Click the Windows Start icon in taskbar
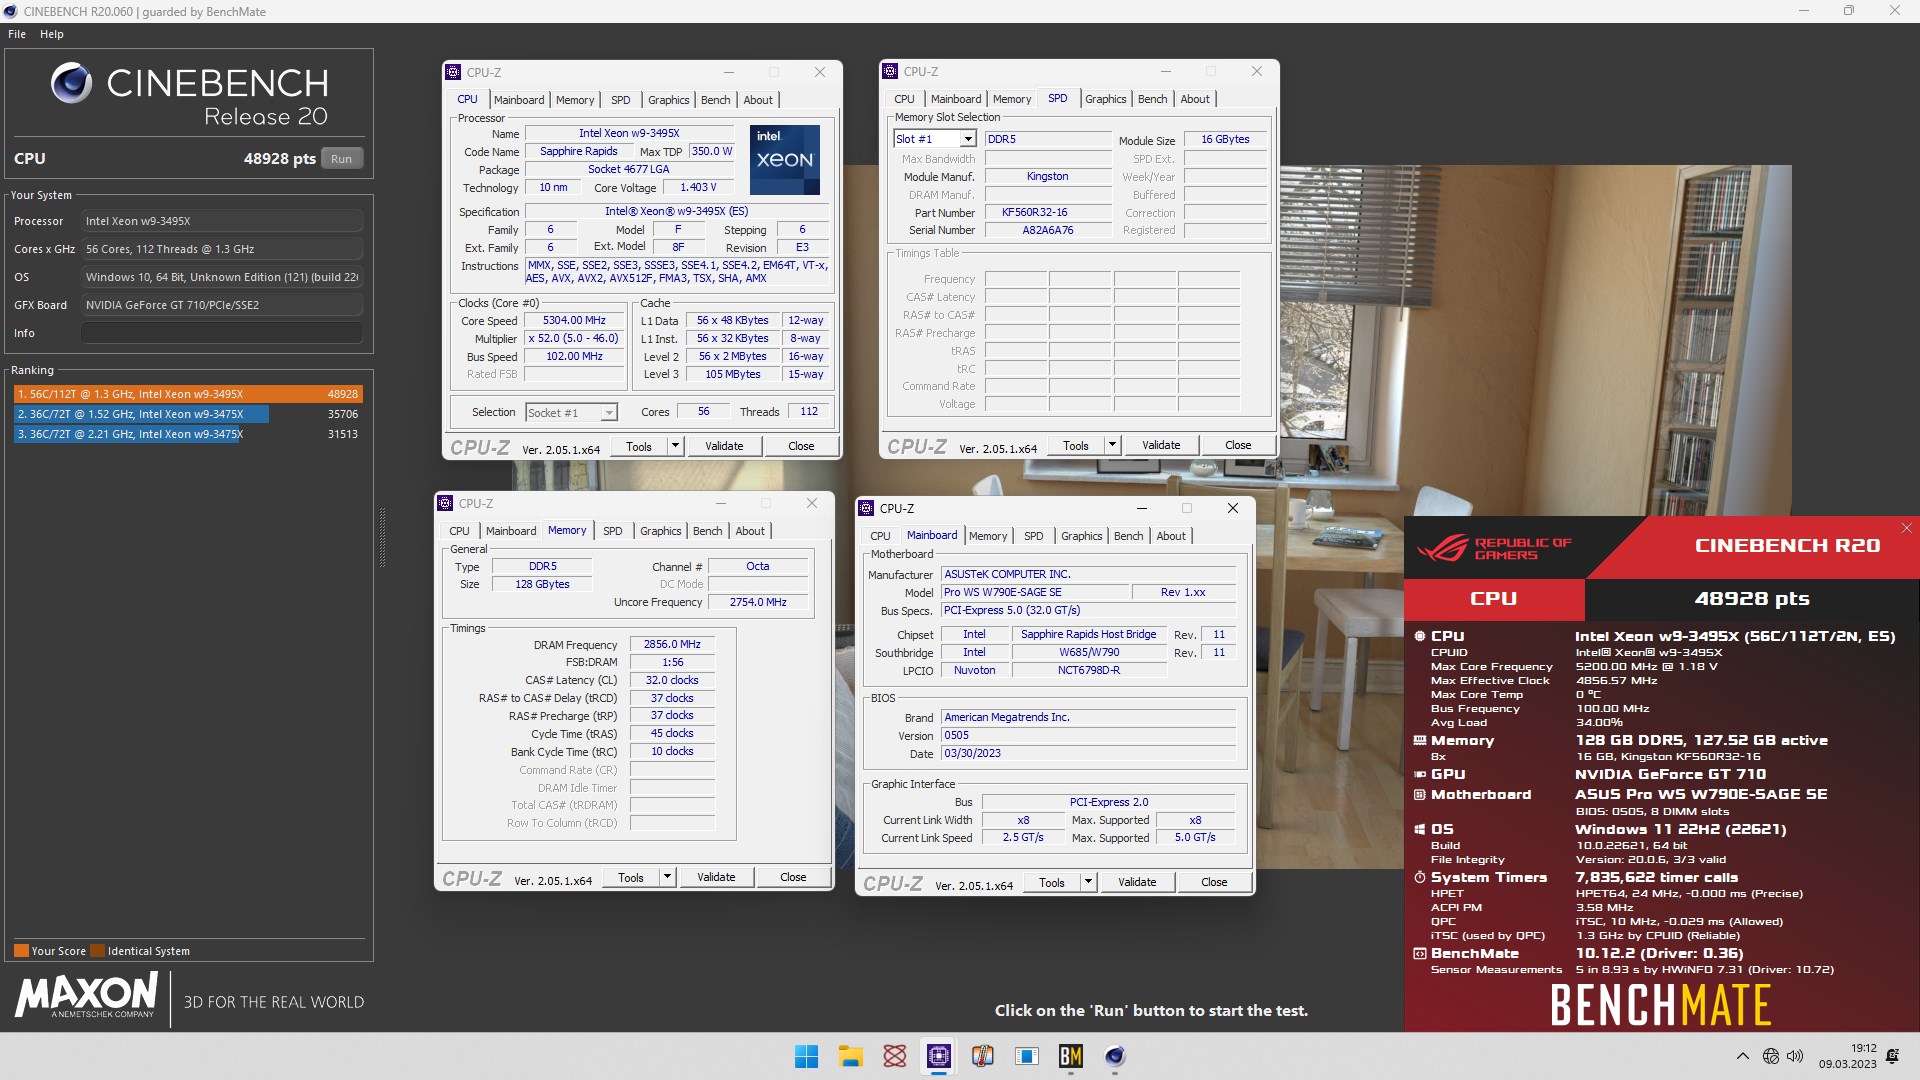 pos(806,1056)
